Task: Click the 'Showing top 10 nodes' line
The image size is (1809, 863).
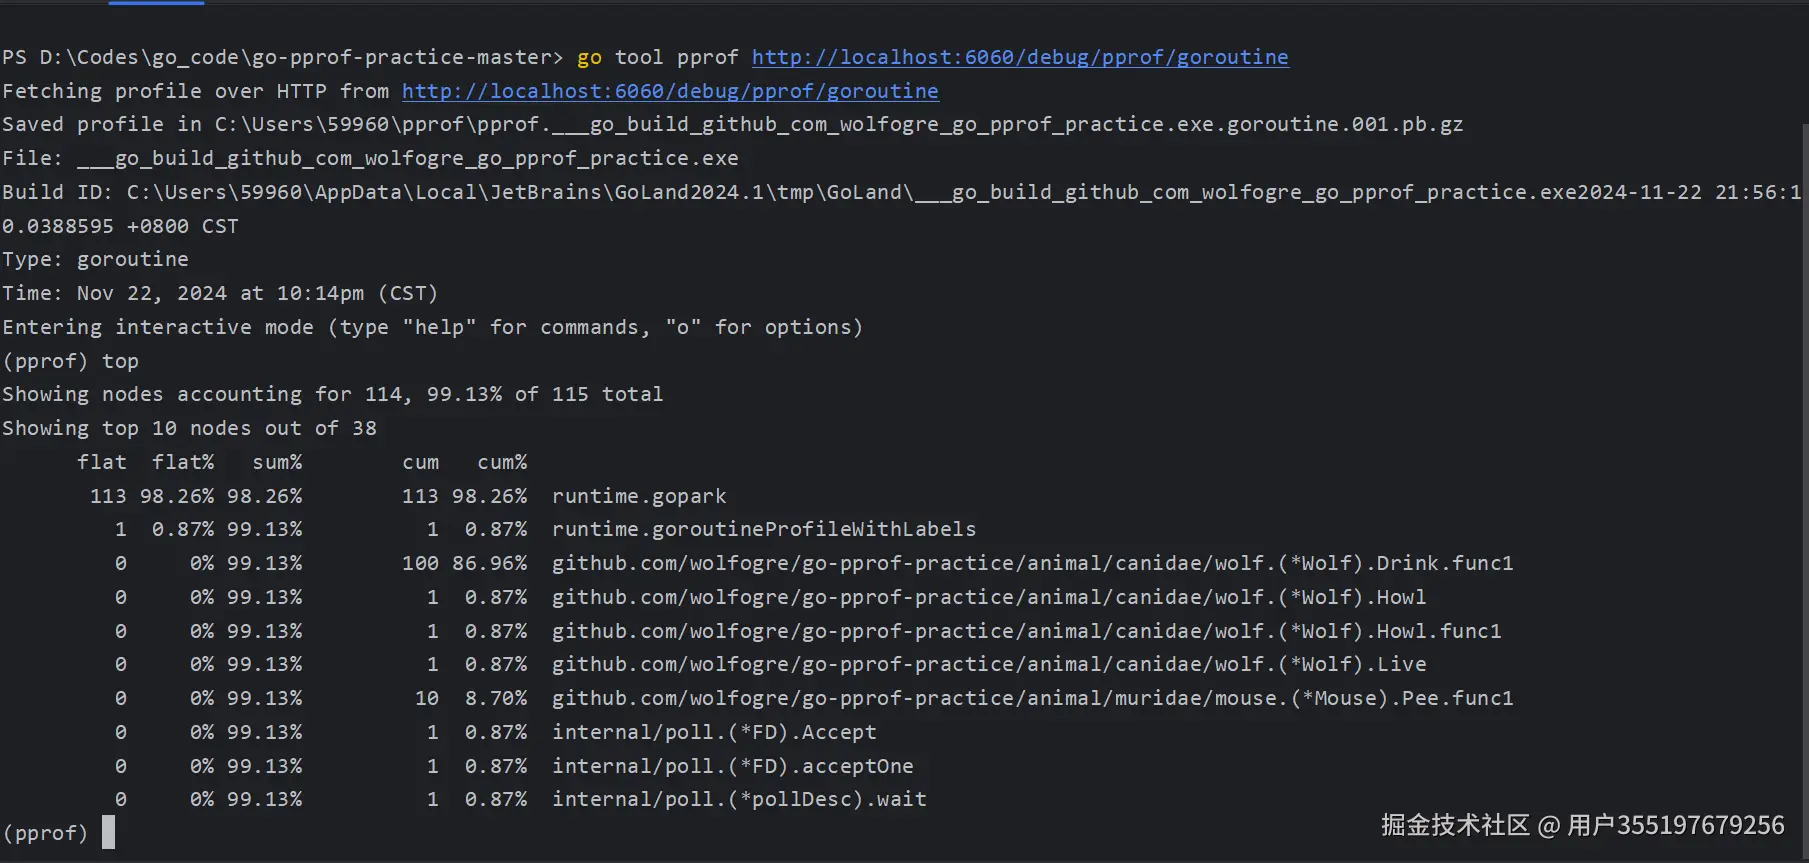Action: click(x=189, y=428)
